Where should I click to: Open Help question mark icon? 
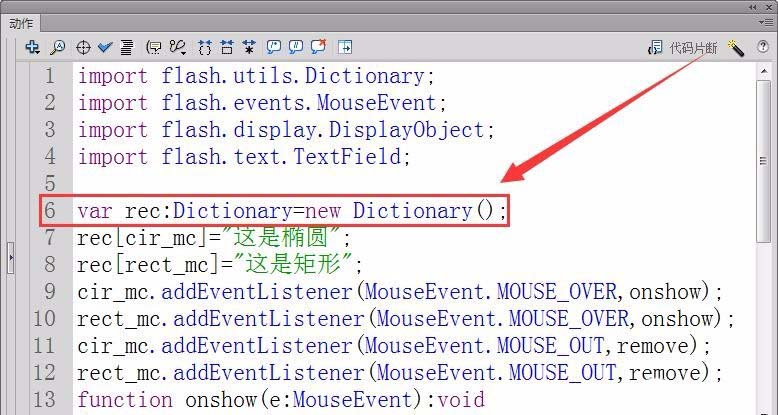763,47
